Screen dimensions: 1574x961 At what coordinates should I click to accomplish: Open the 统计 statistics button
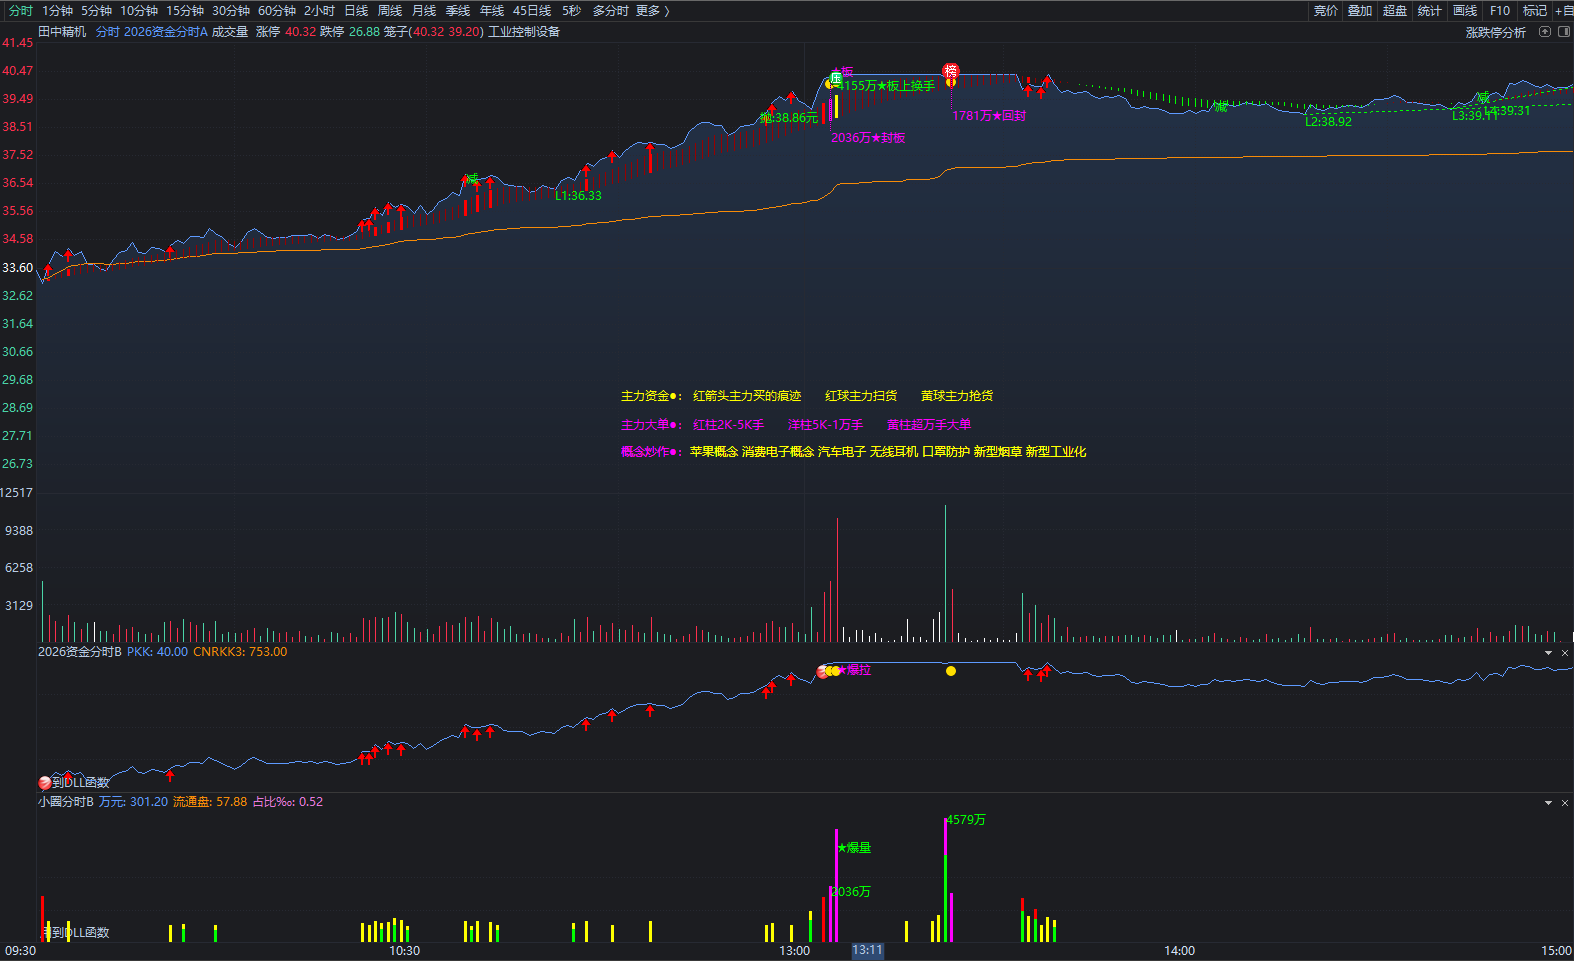tap(1430, 11)
